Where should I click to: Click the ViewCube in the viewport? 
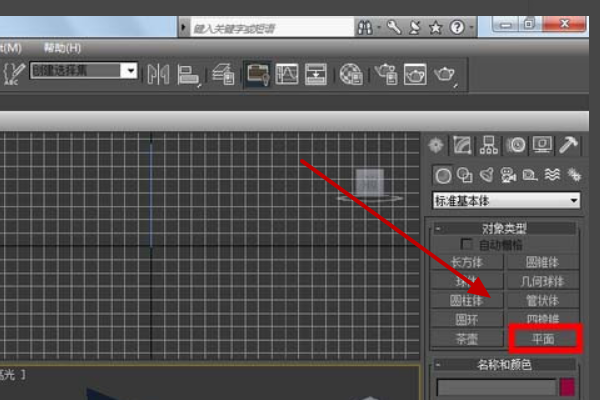click(370, 185)
